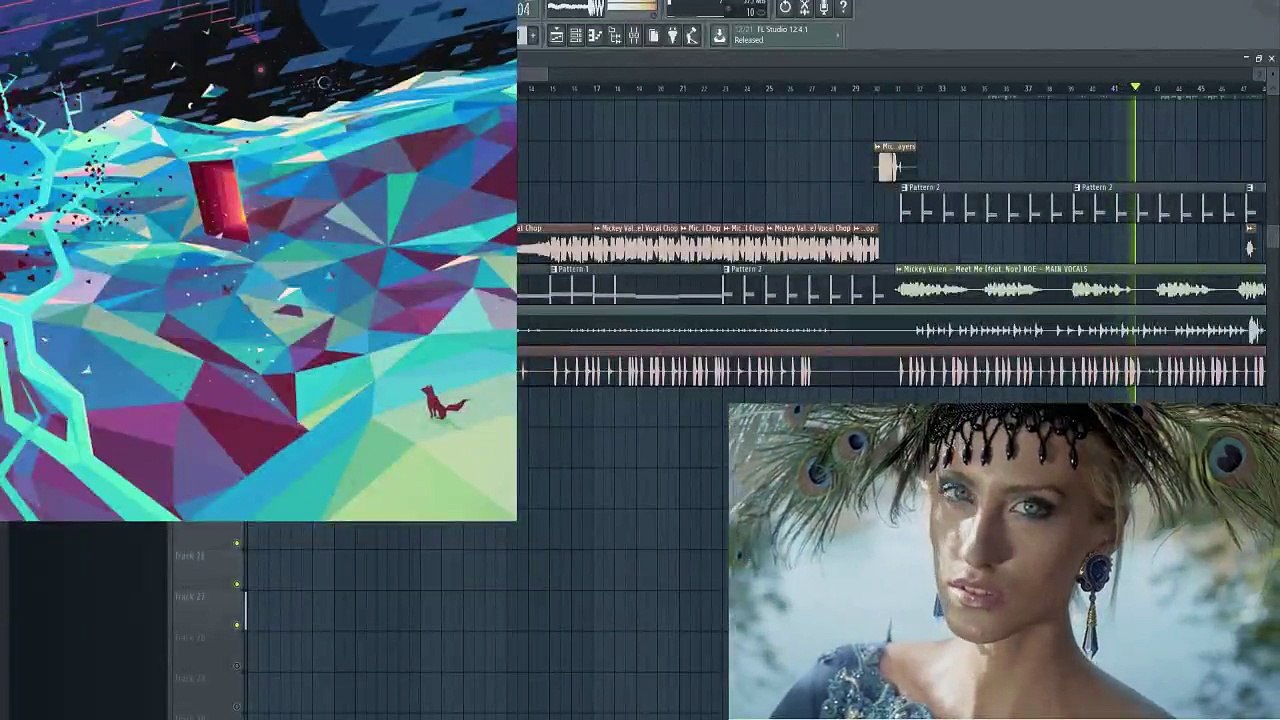The image size is (1280, 720).
Task: Click the red door in the game window
Action: [x=218, y=200]
